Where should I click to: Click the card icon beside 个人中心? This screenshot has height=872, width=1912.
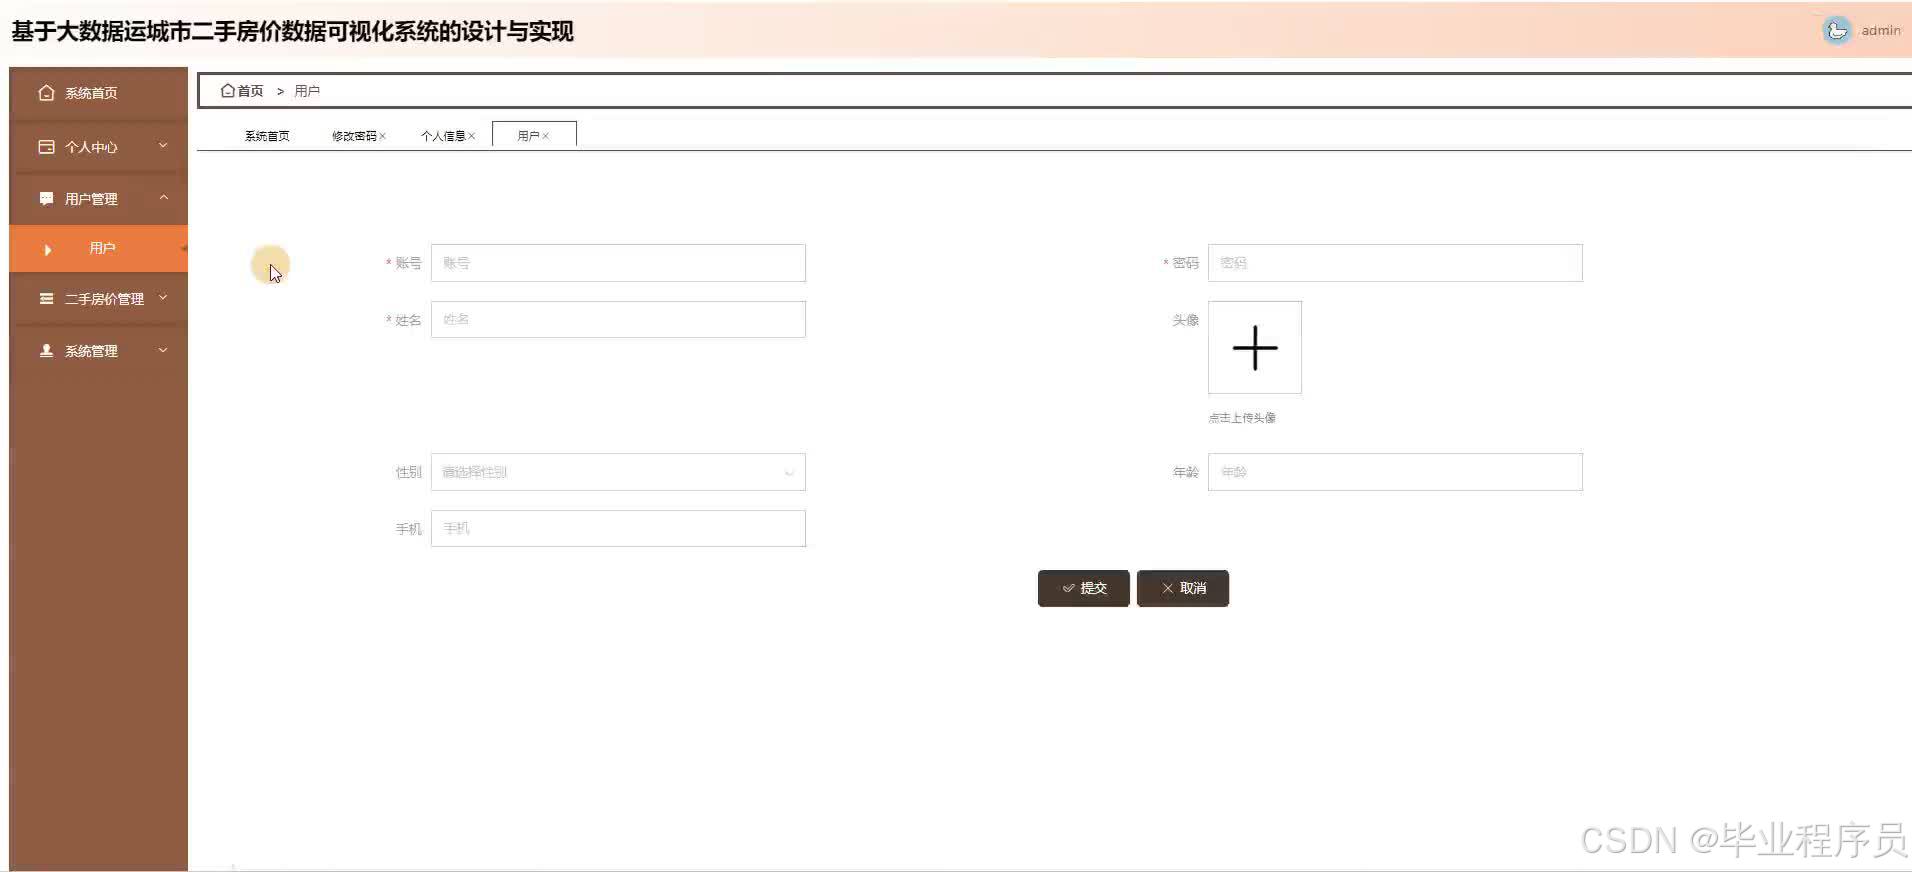click(x=46, y=147)
